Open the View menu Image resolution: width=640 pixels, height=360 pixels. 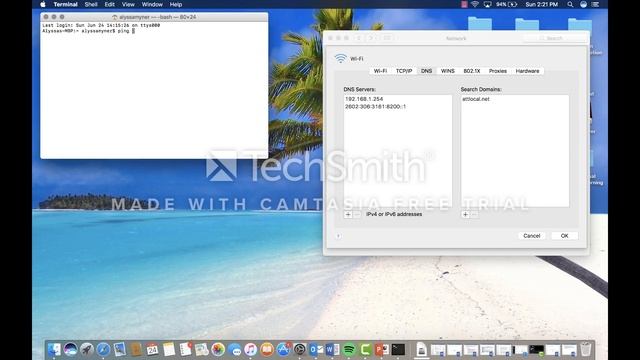point(128,4)
